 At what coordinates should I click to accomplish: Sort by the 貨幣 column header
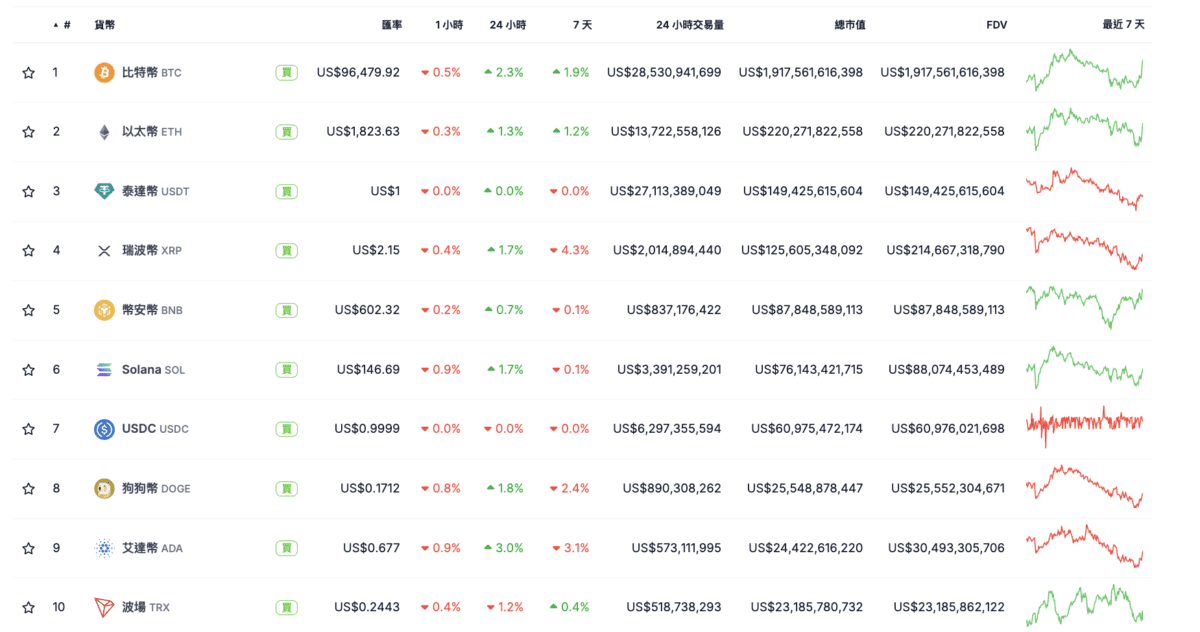point(104,24)
